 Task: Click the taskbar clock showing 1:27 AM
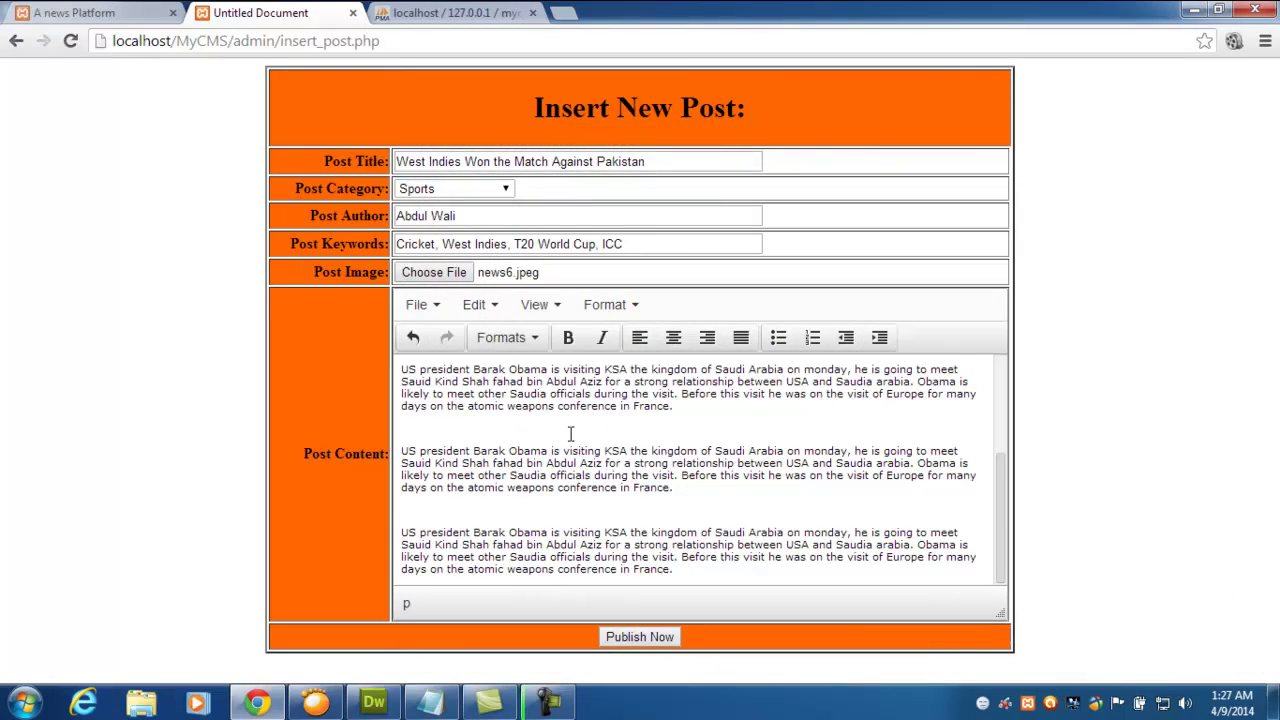pos(1232,703)
